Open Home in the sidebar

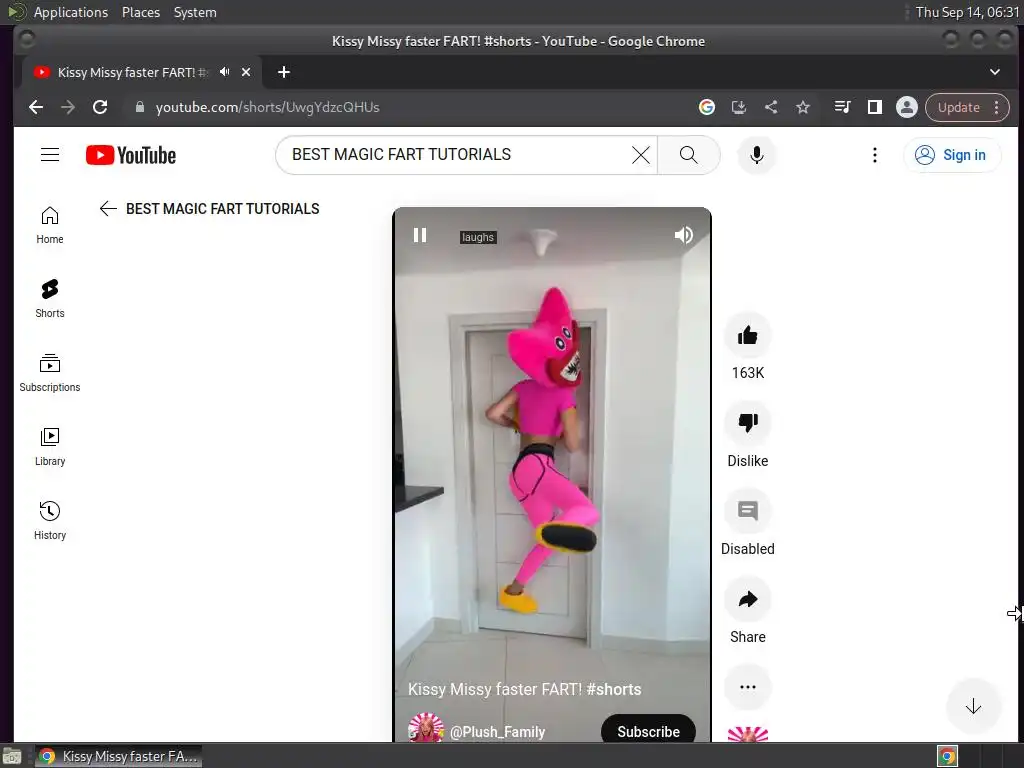pos(50,225)
